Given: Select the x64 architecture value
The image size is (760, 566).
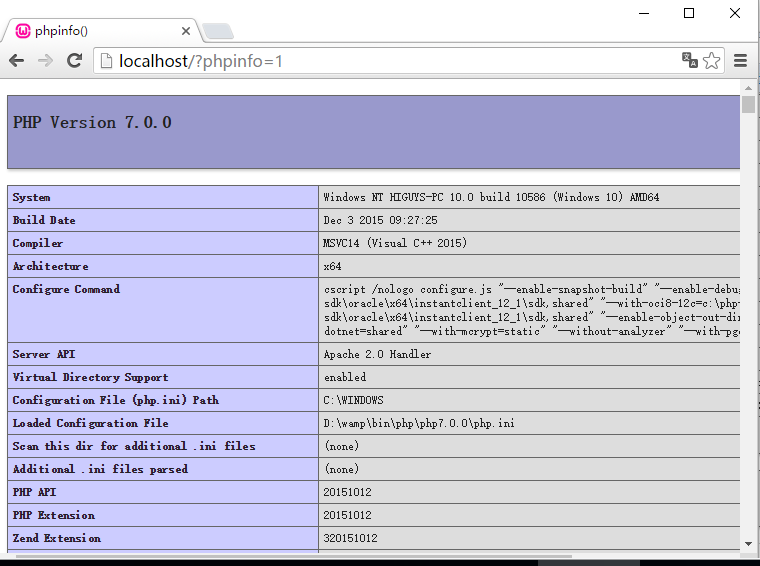Looking at the screenshot, I should click(332, 266).
